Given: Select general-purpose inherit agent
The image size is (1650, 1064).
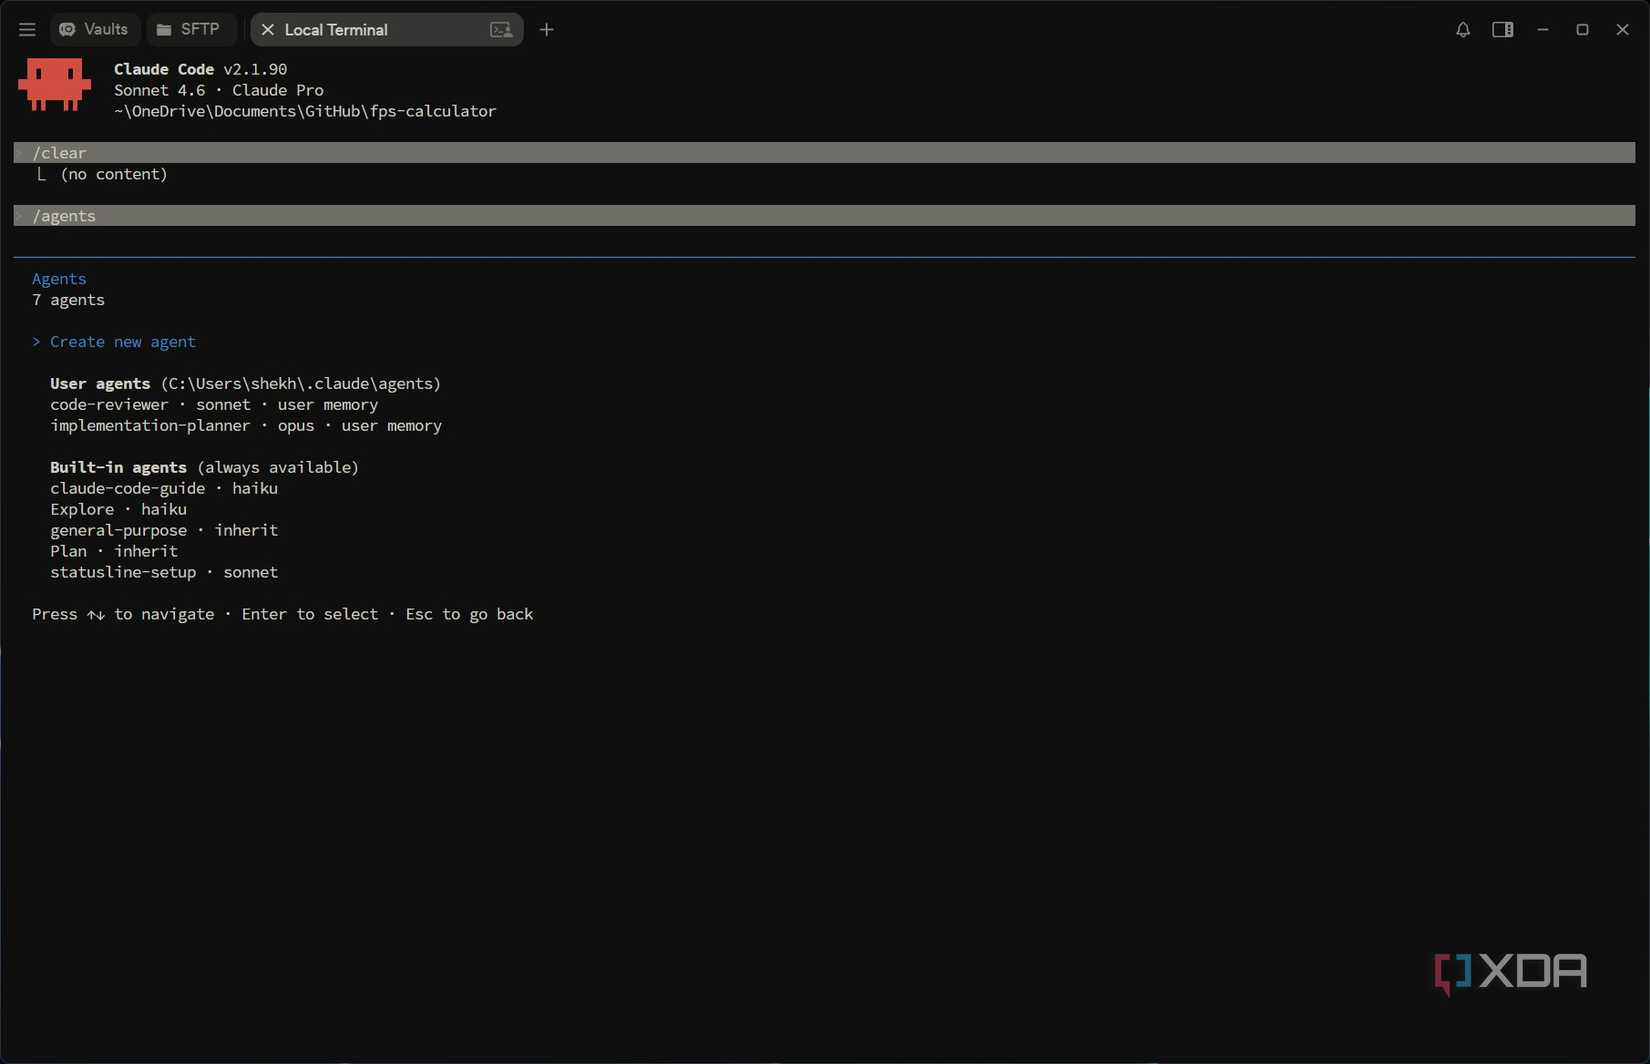Looking at the screenshot, I should (x=164, y=531).
